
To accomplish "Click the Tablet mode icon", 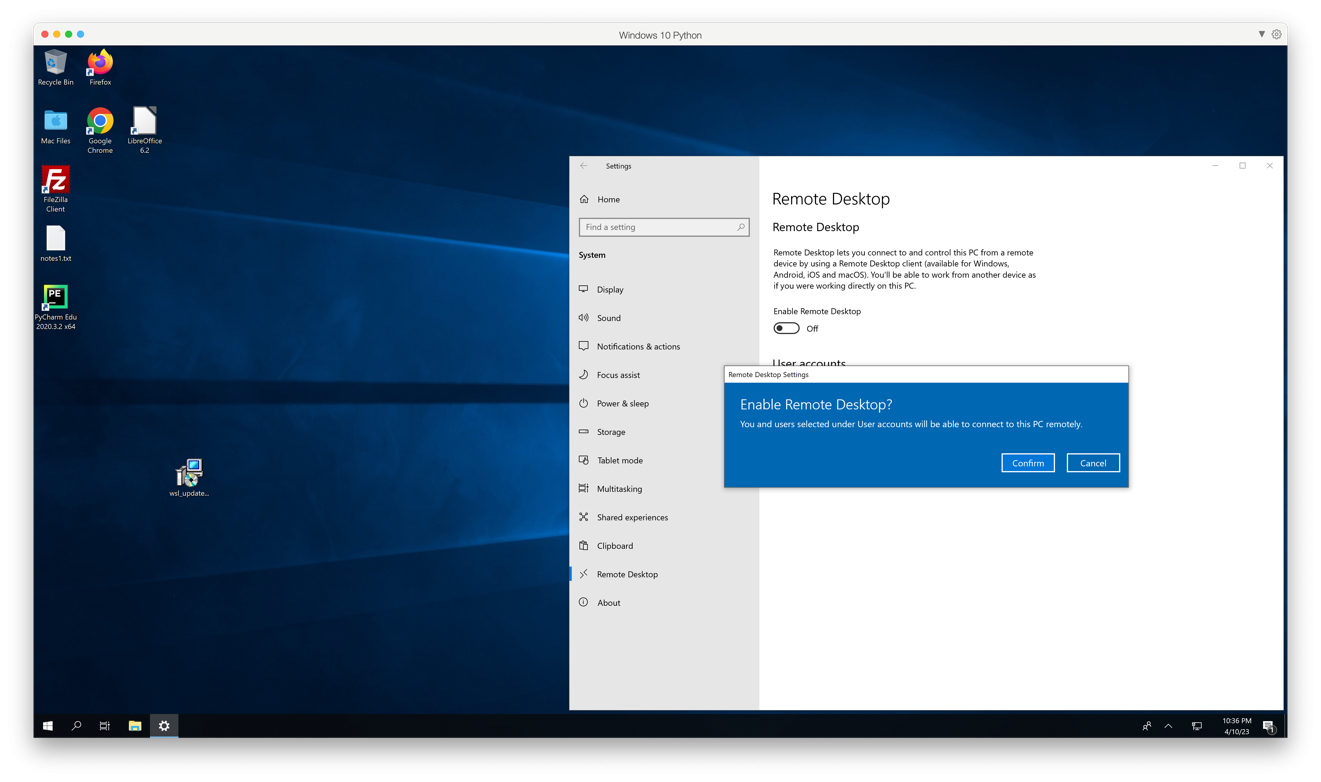I will [584, 460].
